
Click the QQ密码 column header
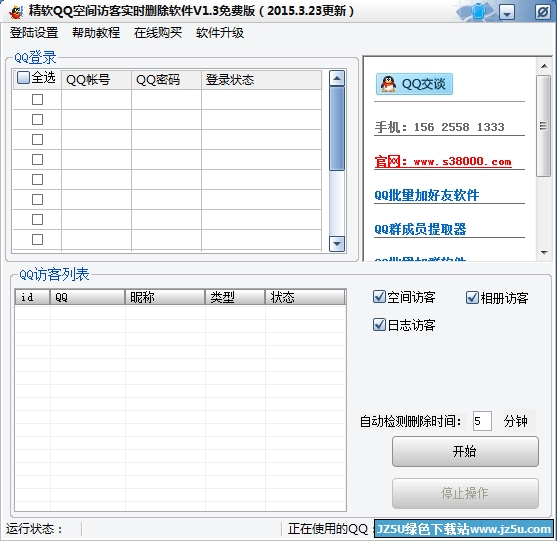click(166, 80)
